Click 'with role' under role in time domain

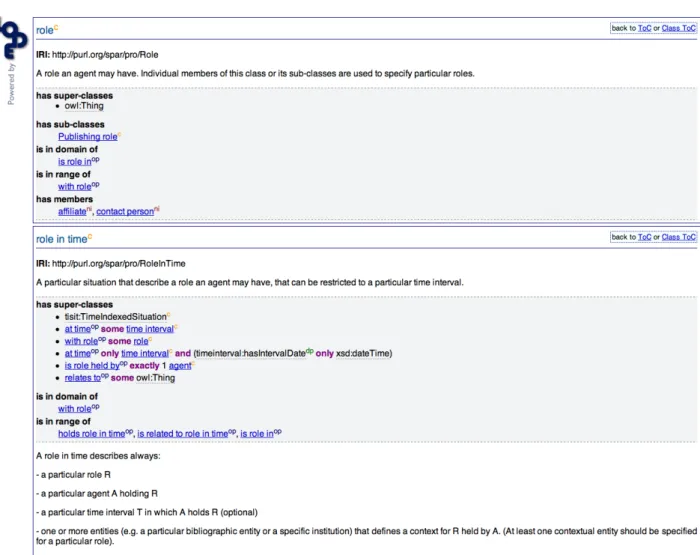pyautogui.click(x=75, y=409)
